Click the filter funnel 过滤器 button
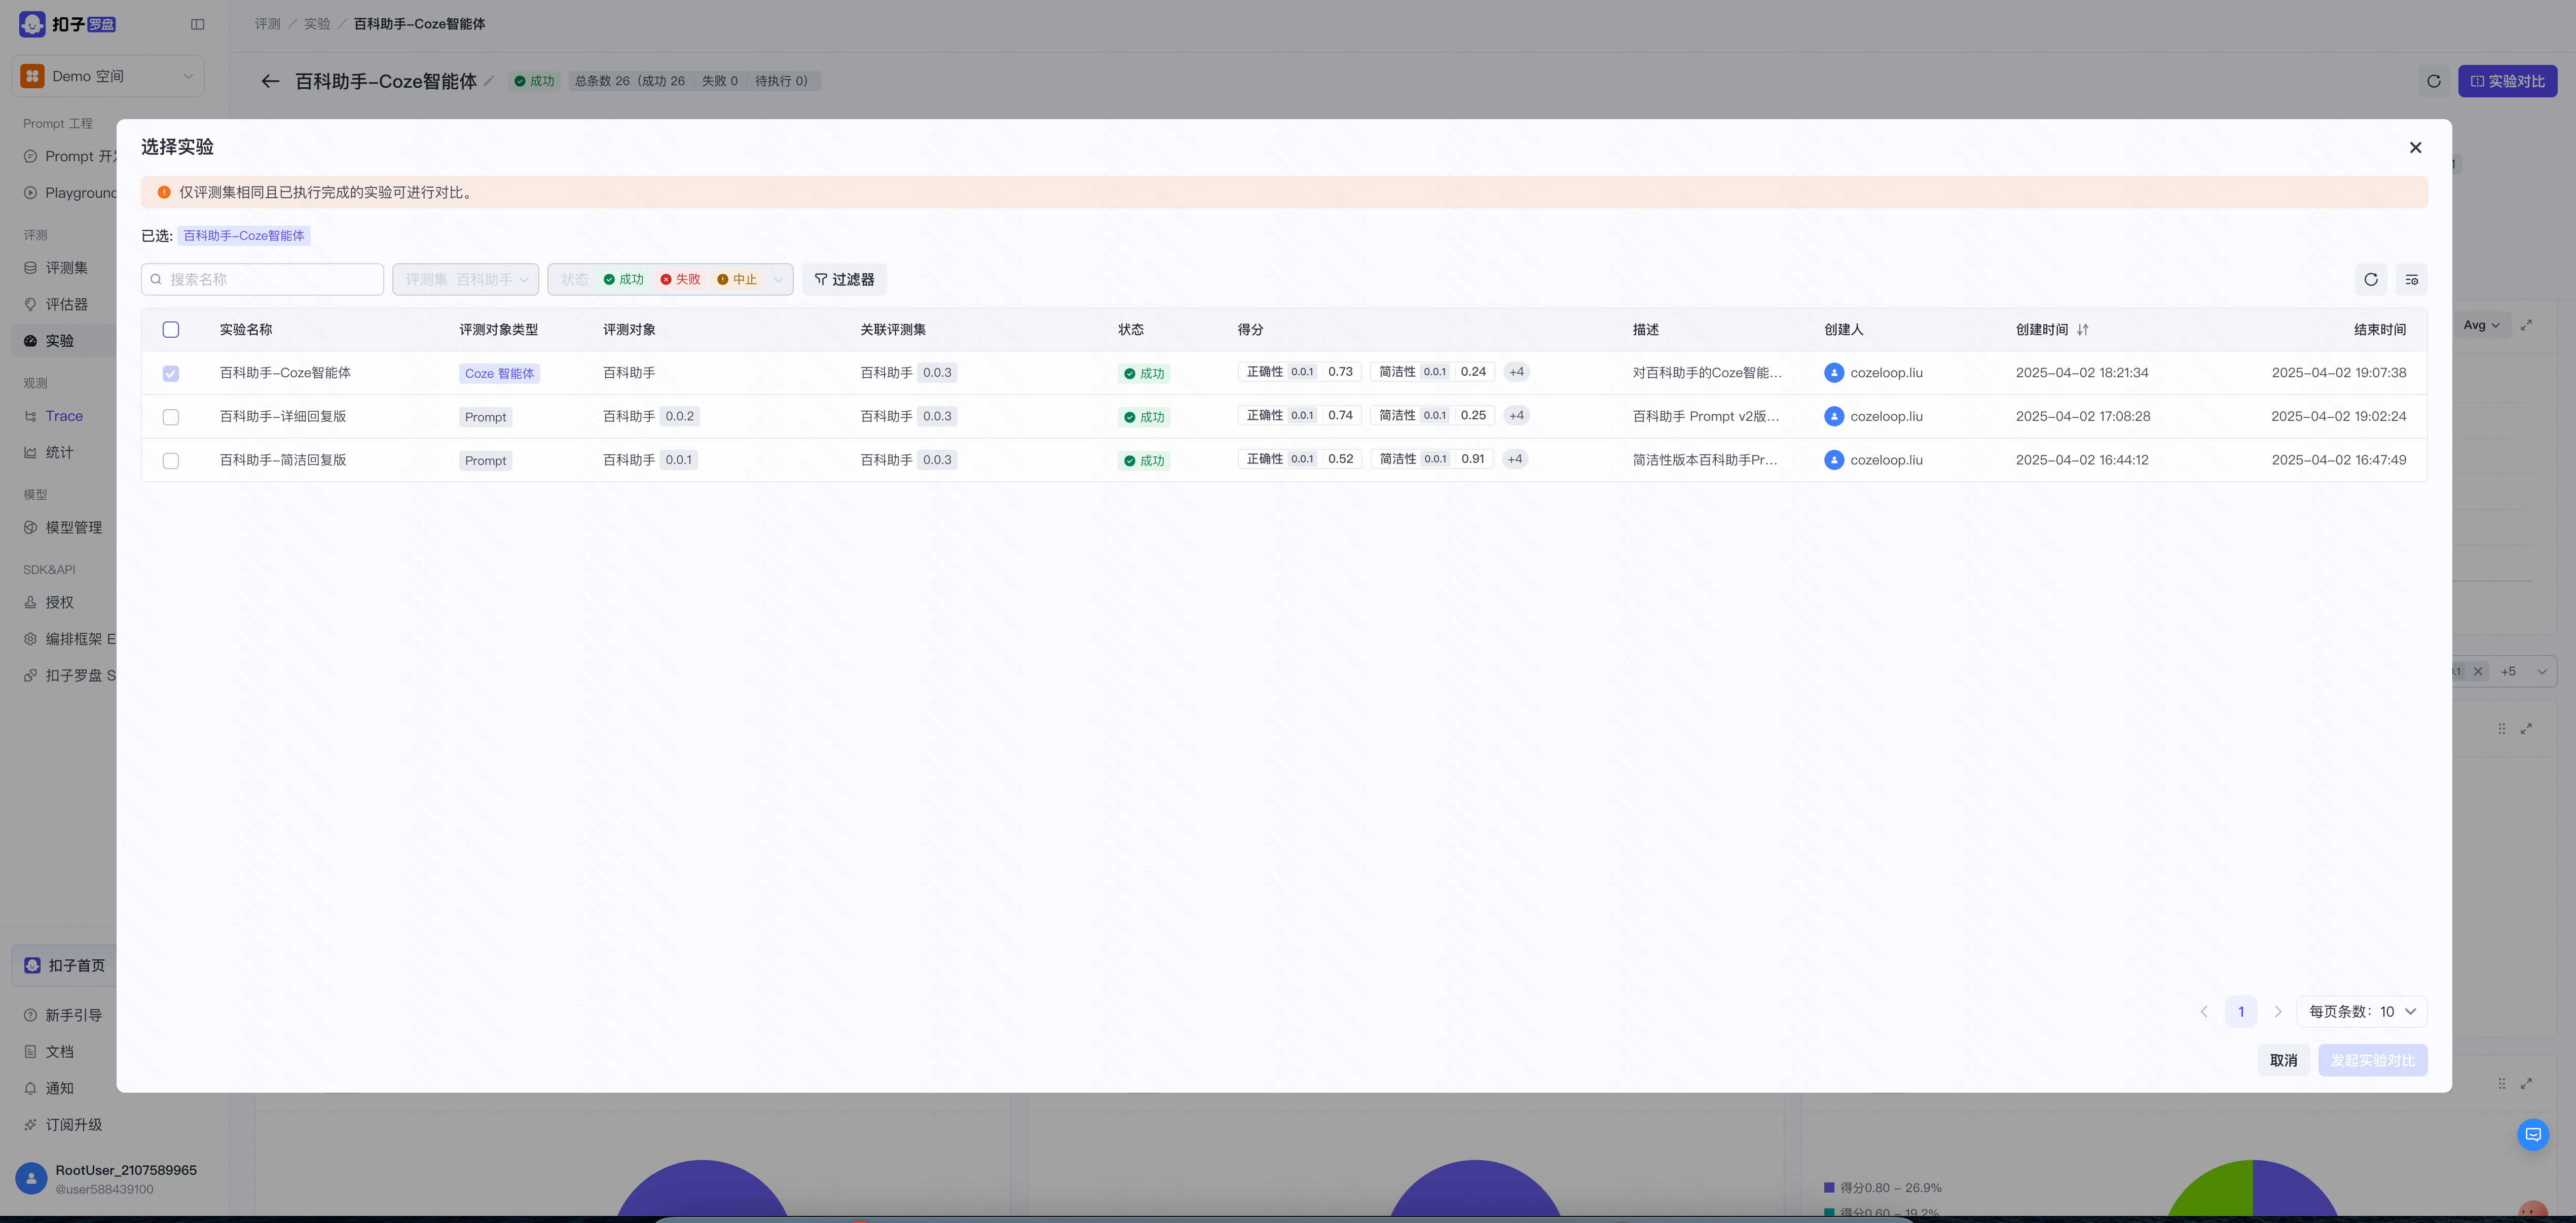 pyautogui.click(x=844, y=279)
